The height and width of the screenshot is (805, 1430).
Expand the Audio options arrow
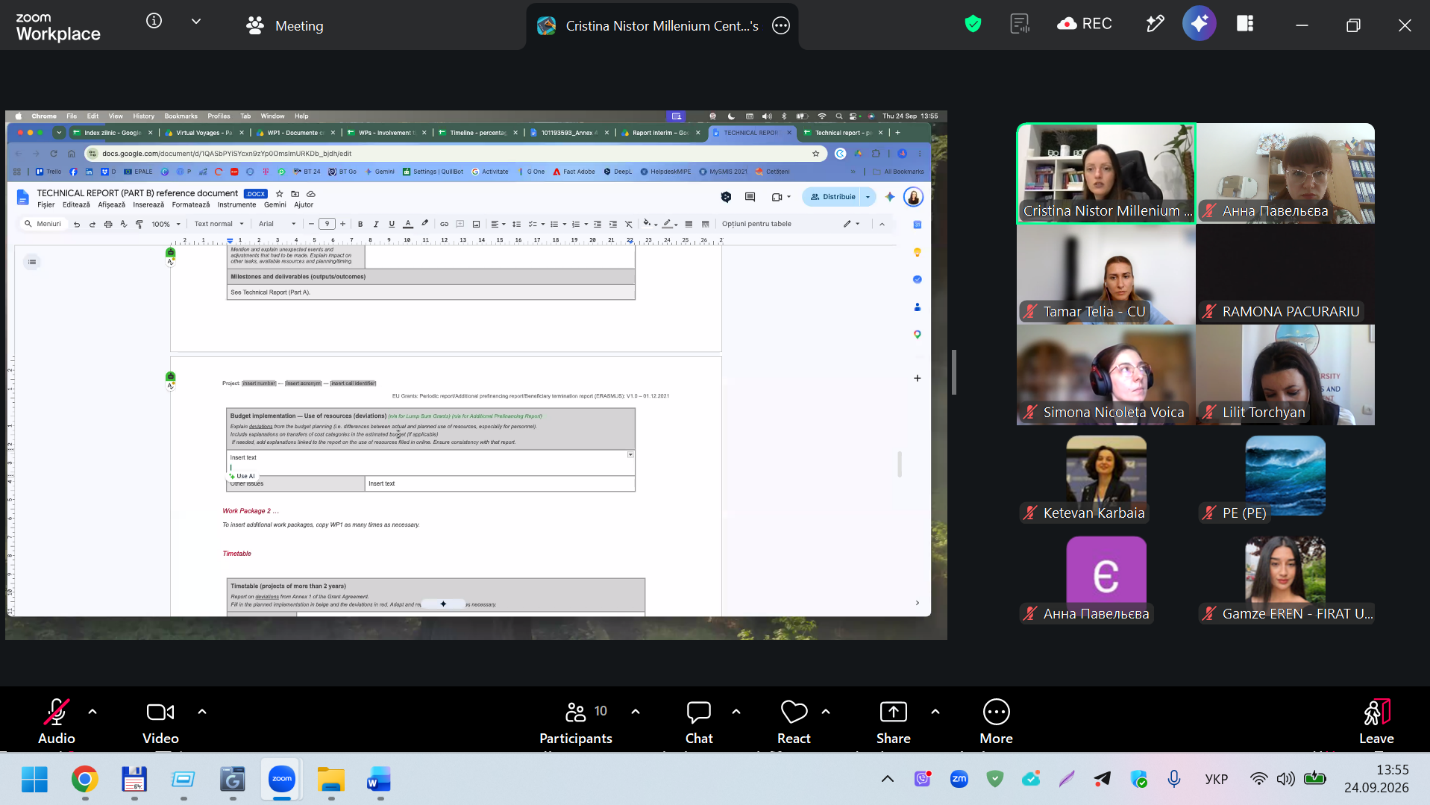[93, 712]
